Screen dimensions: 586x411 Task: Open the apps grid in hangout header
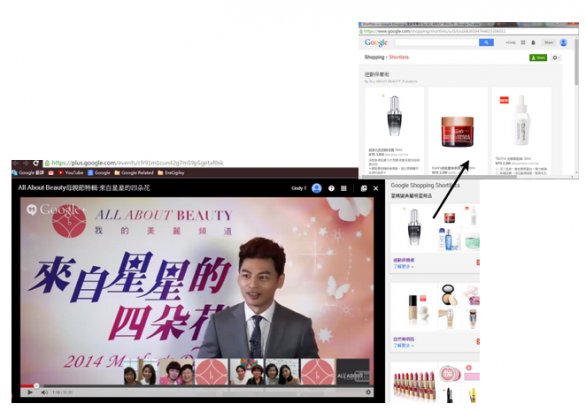point(343,188)
